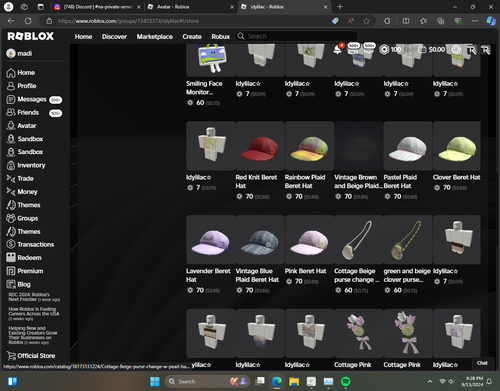
Task: Click the green and beige clover purse link
Action: pos(407,275)
